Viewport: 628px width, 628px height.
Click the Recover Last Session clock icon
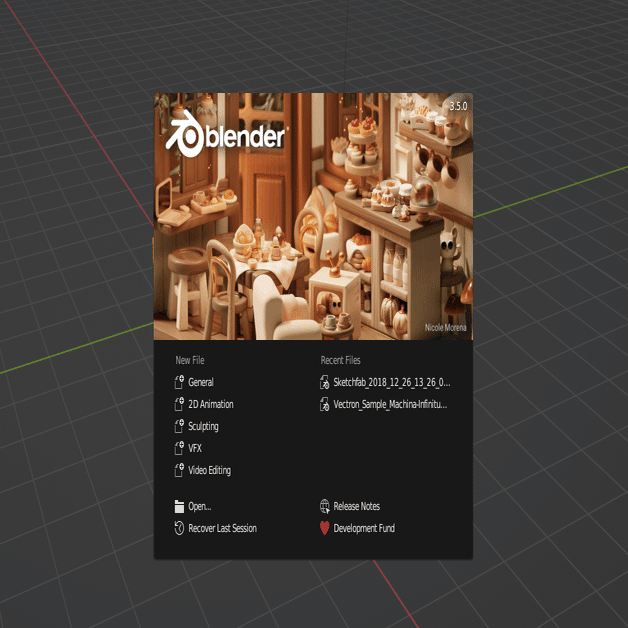click(x=179, y=528)
